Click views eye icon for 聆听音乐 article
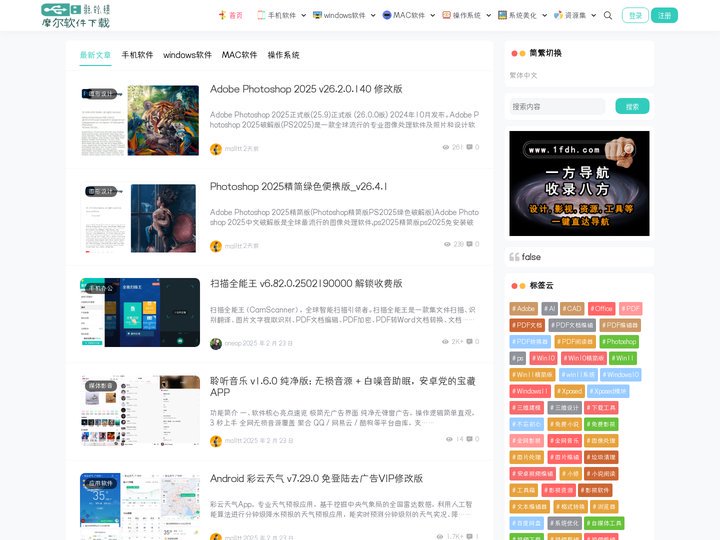This screenshot has height=540, width=720. click(449, 439)
